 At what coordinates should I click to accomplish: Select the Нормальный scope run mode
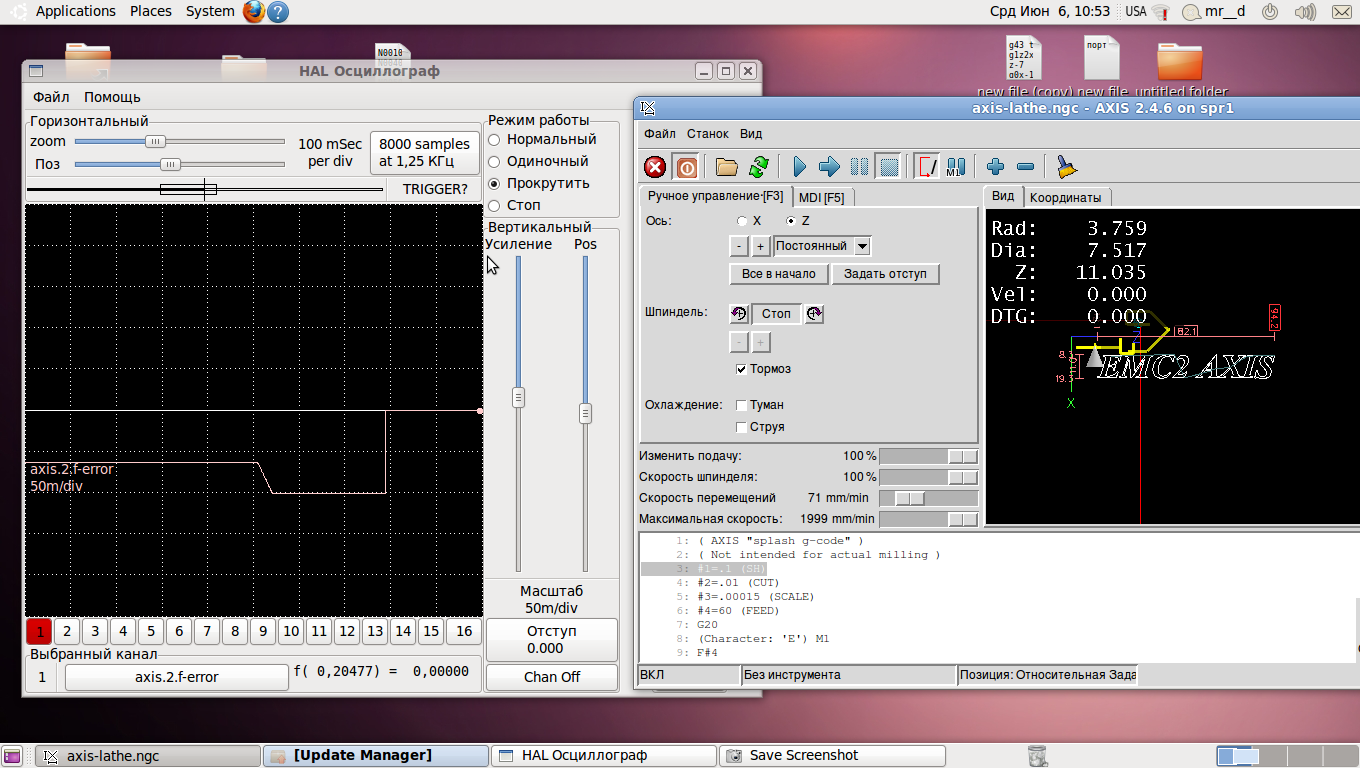494,140
